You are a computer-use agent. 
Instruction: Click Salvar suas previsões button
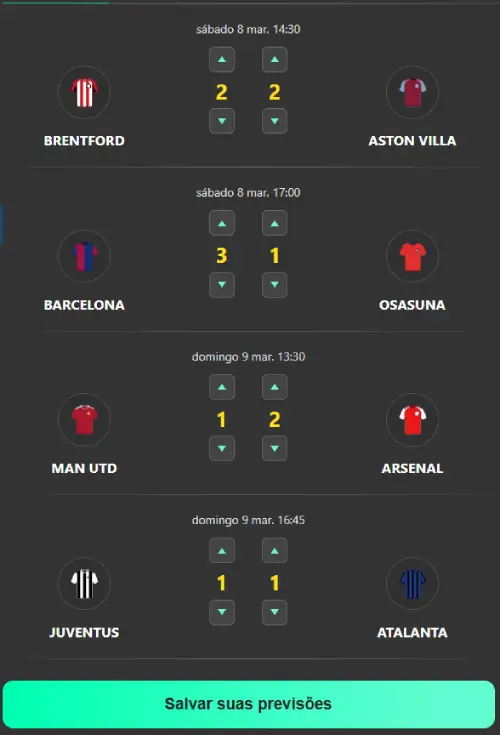pos(249,704)
